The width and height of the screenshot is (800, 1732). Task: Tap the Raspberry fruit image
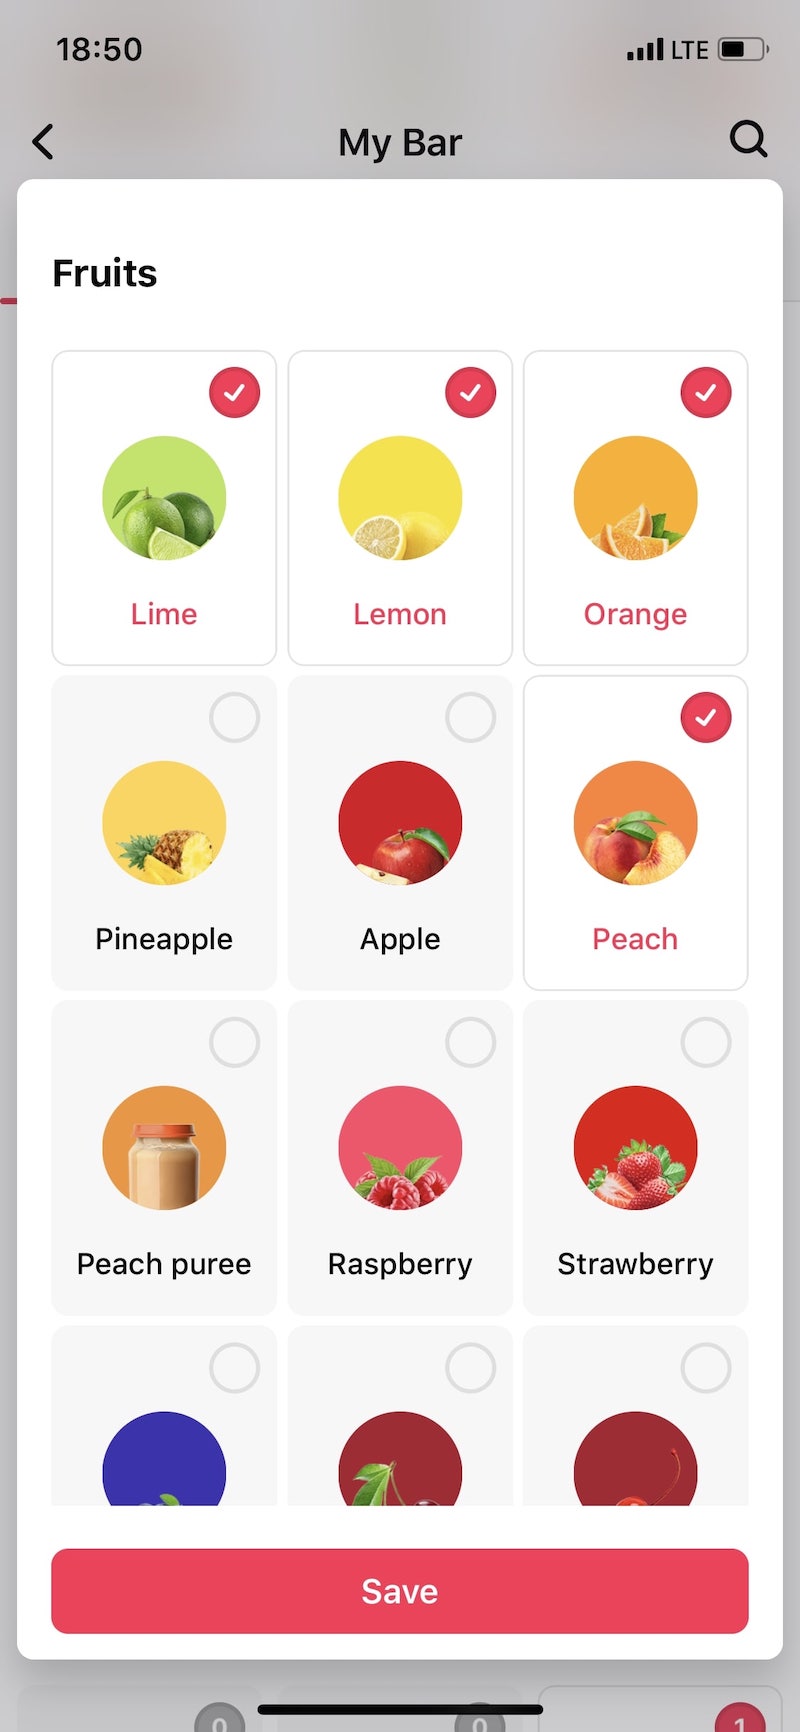[400, 1147]
